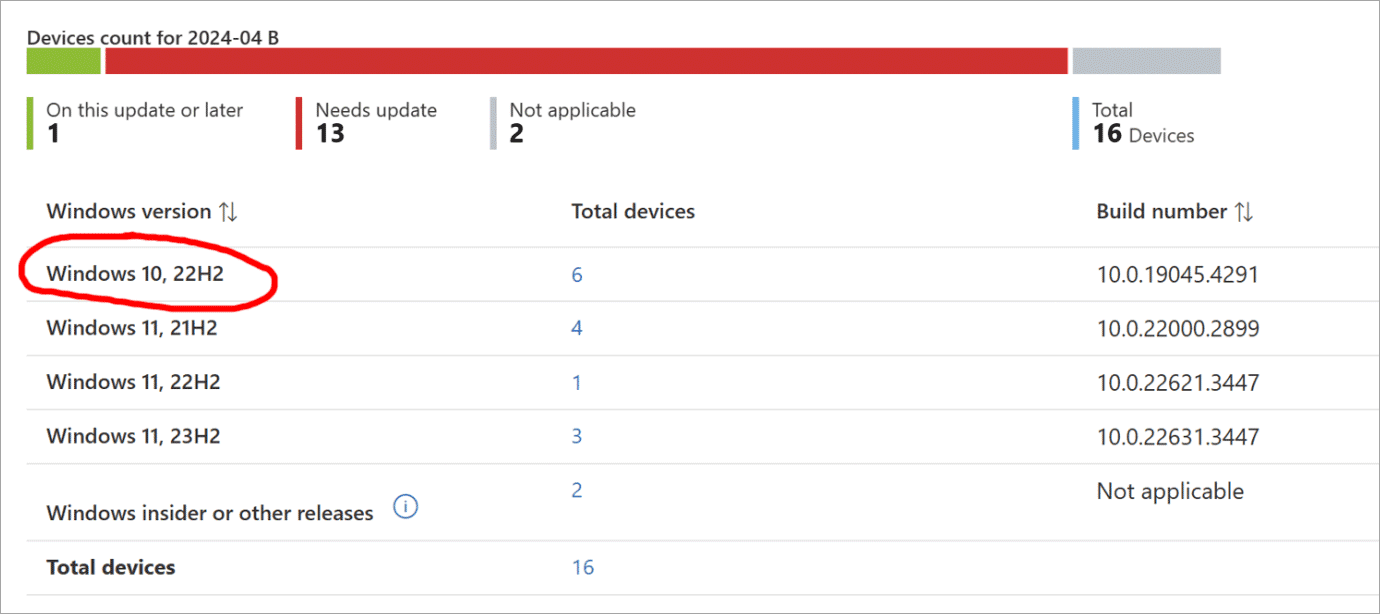Select the Windows 11, 22H2 row label
The image size is (1380, 614).
click(x=133, y=382)
